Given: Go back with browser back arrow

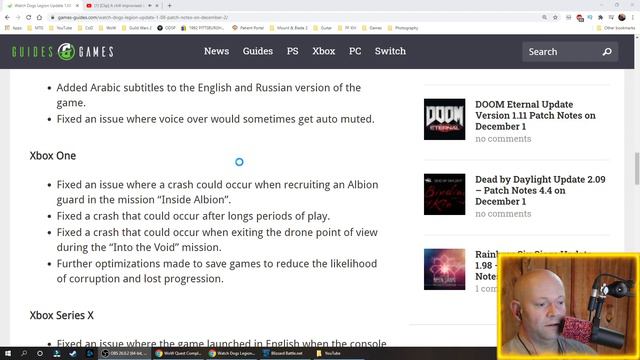Looking at the screenshot, I should [7, 18].
